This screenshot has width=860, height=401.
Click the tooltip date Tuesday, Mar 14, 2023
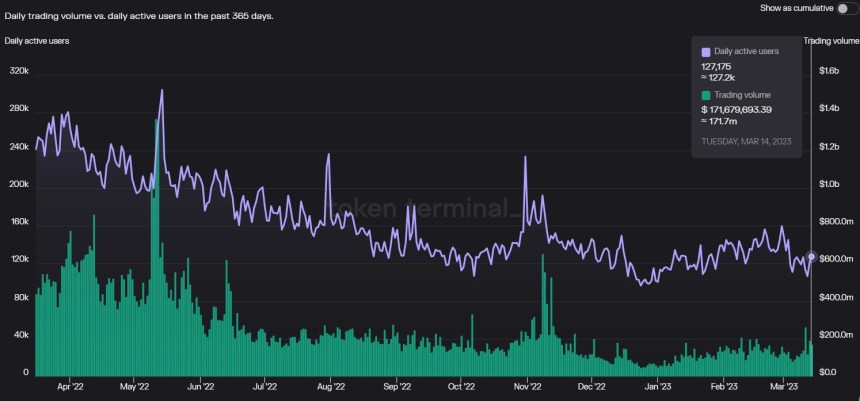pos(746,142)
